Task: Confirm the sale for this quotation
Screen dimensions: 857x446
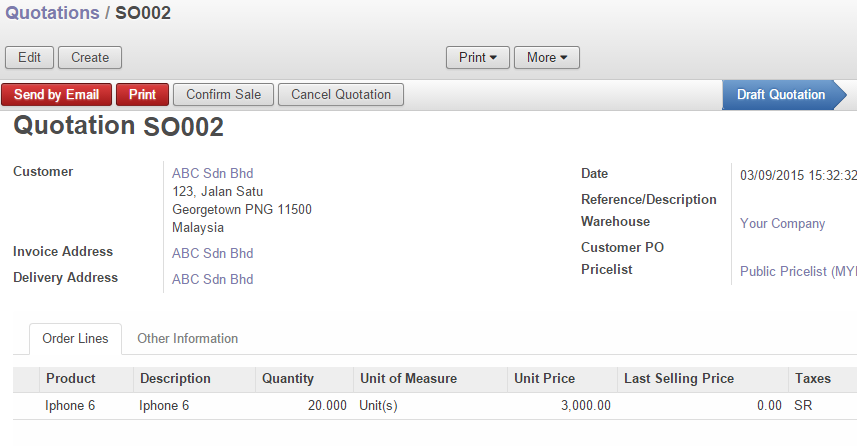Action: coord(223,95)
